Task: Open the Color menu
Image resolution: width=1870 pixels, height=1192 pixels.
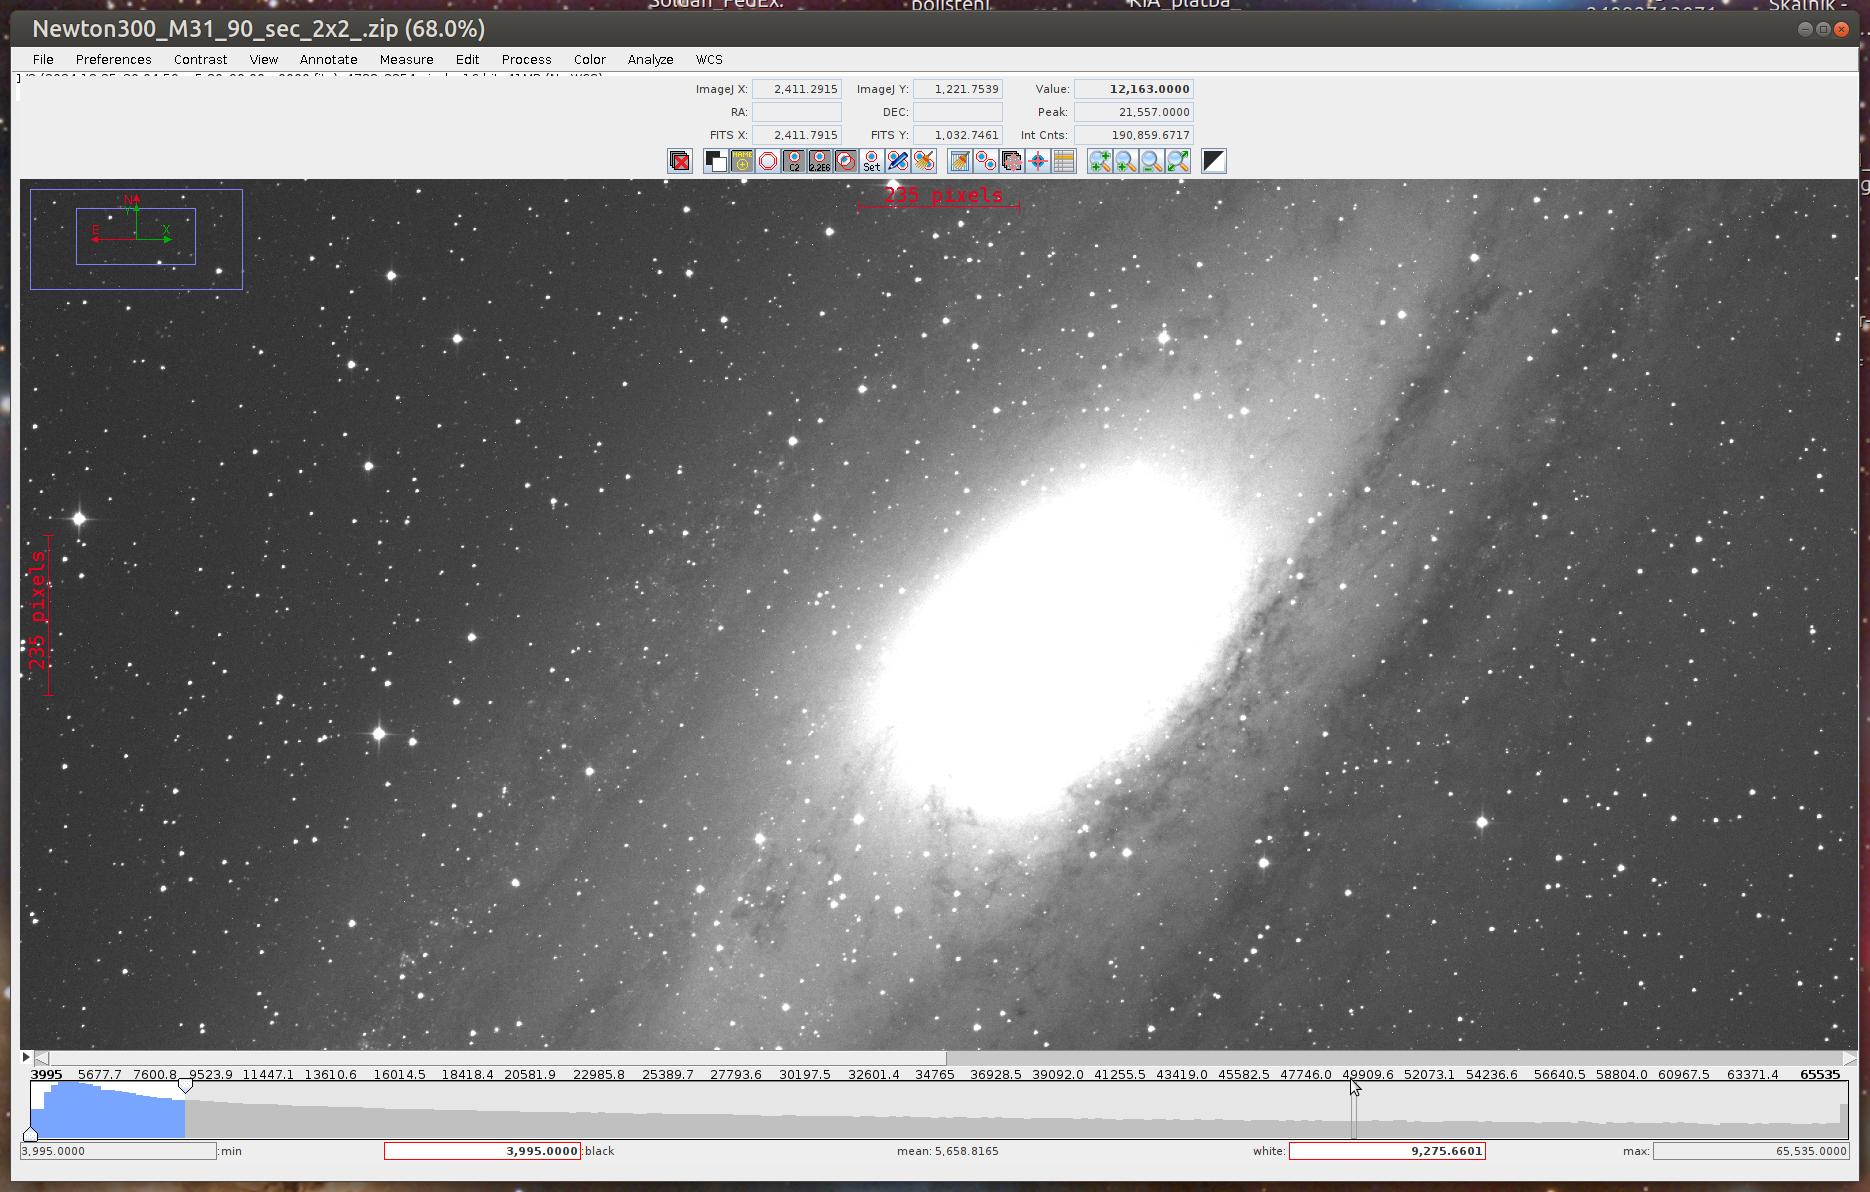Action: click(590, 59)
